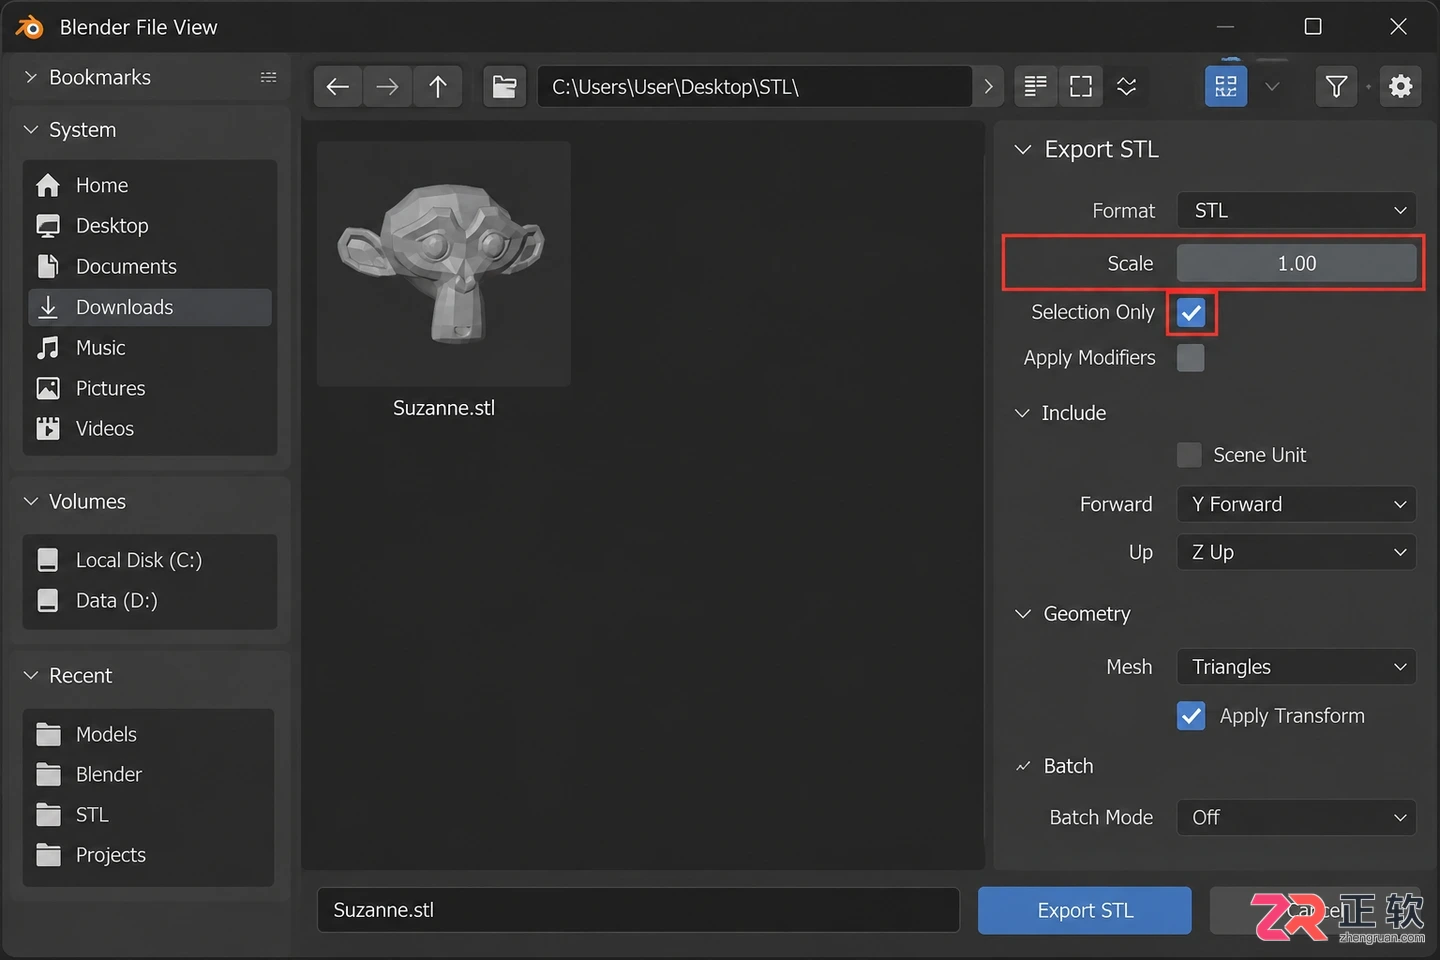1440x960 pixels.
Task: Collapse the Bookmarks panel
Action: (x=31, y=77)
